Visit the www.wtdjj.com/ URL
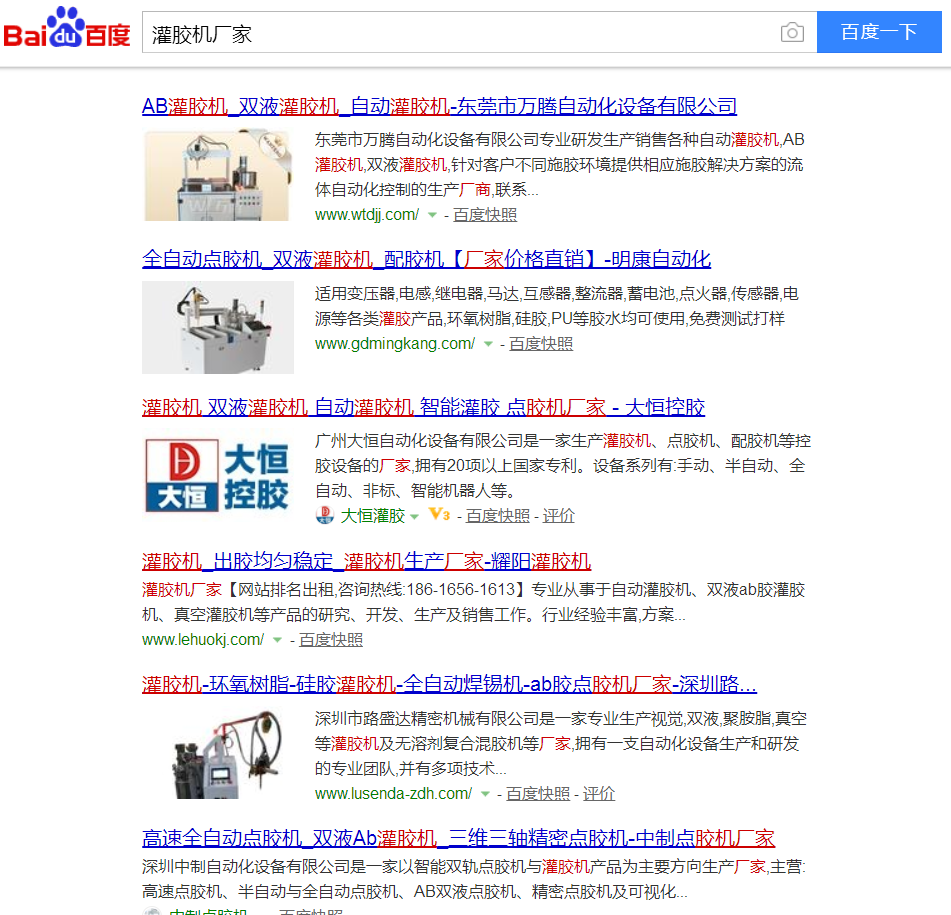The width and height of the screenshot is (951, 915). (x=367, y=215)
